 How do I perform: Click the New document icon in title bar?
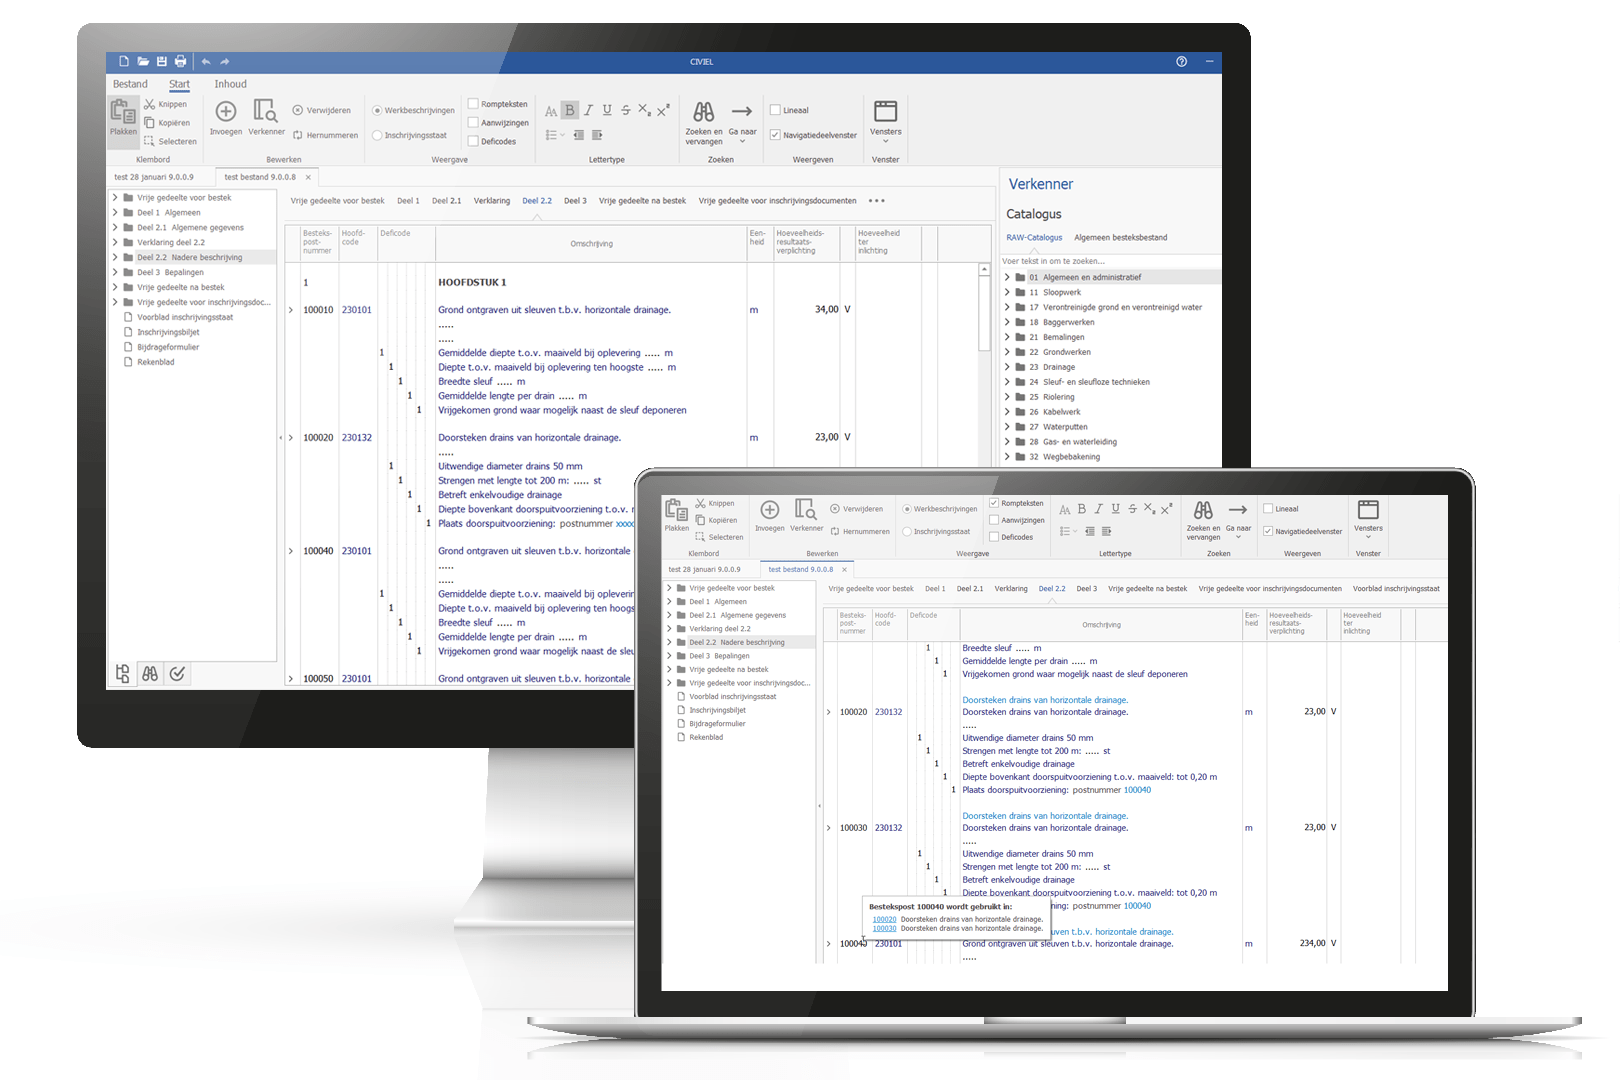(124, 62)
